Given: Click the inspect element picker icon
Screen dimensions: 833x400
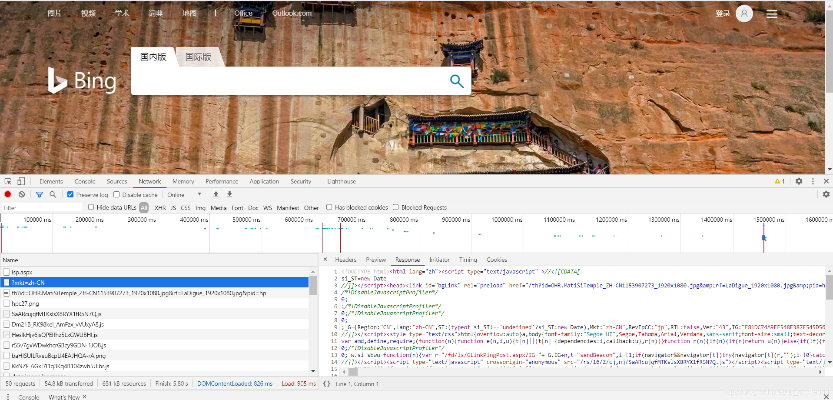Looking at the screenshot, I should coord(9,181).
